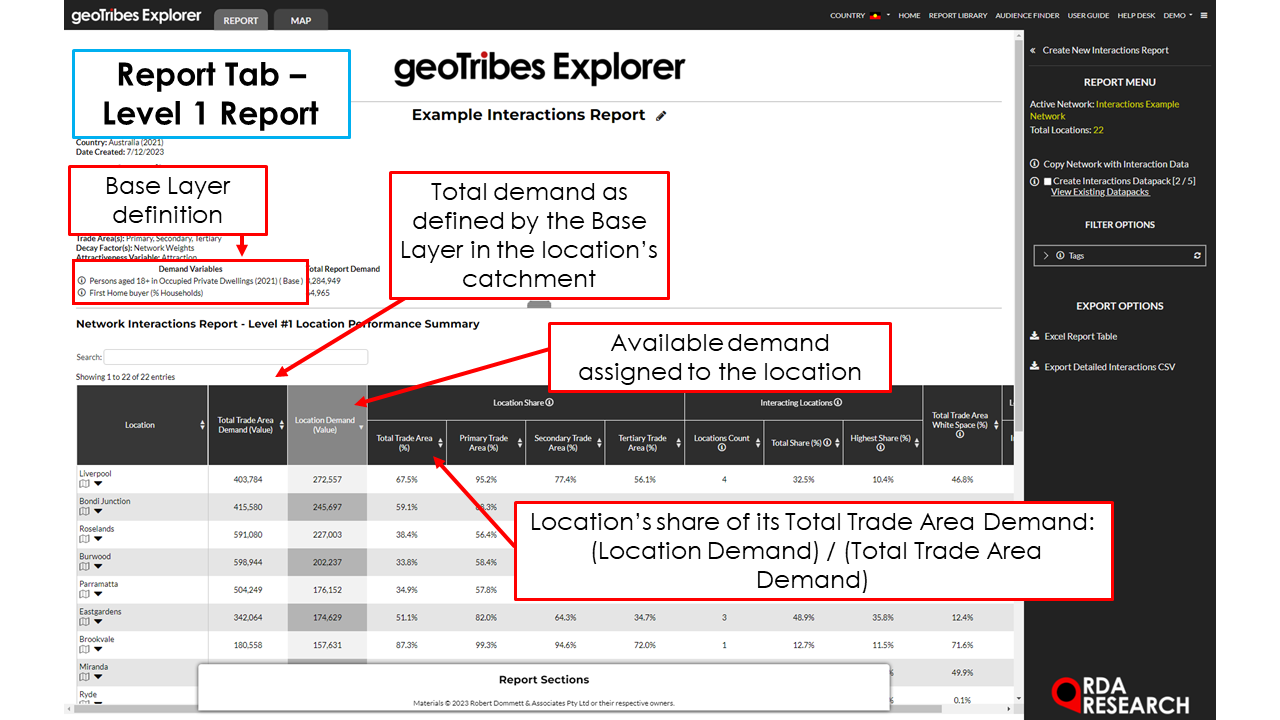Expand Roselands row dropdown arrow
Image resolution: width=1280 pixels, height=720 pixels.
pos(98,539)
